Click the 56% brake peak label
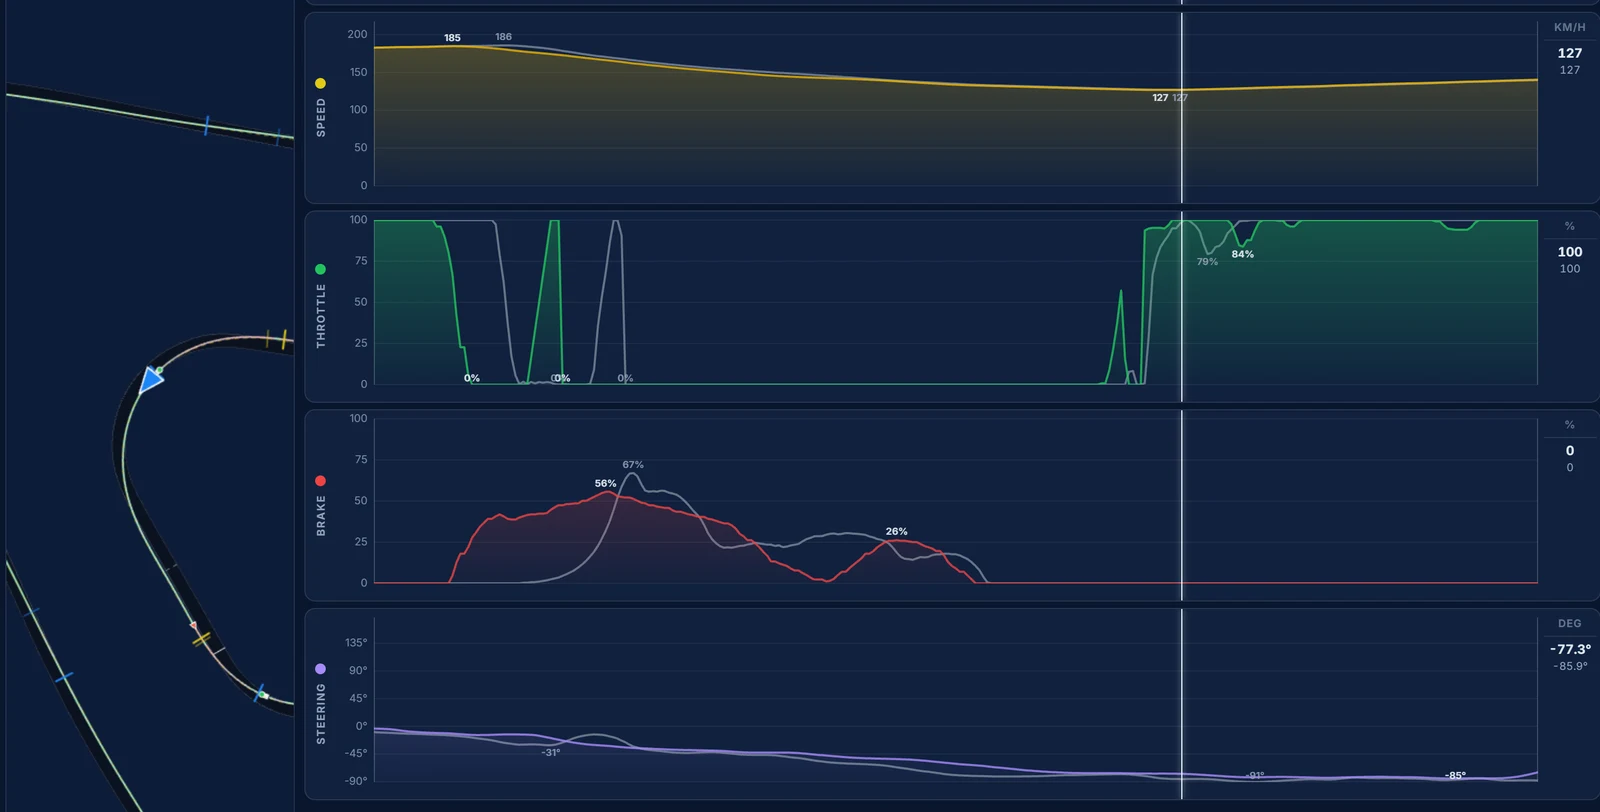The image size is (1600, 812). [605, 483]
